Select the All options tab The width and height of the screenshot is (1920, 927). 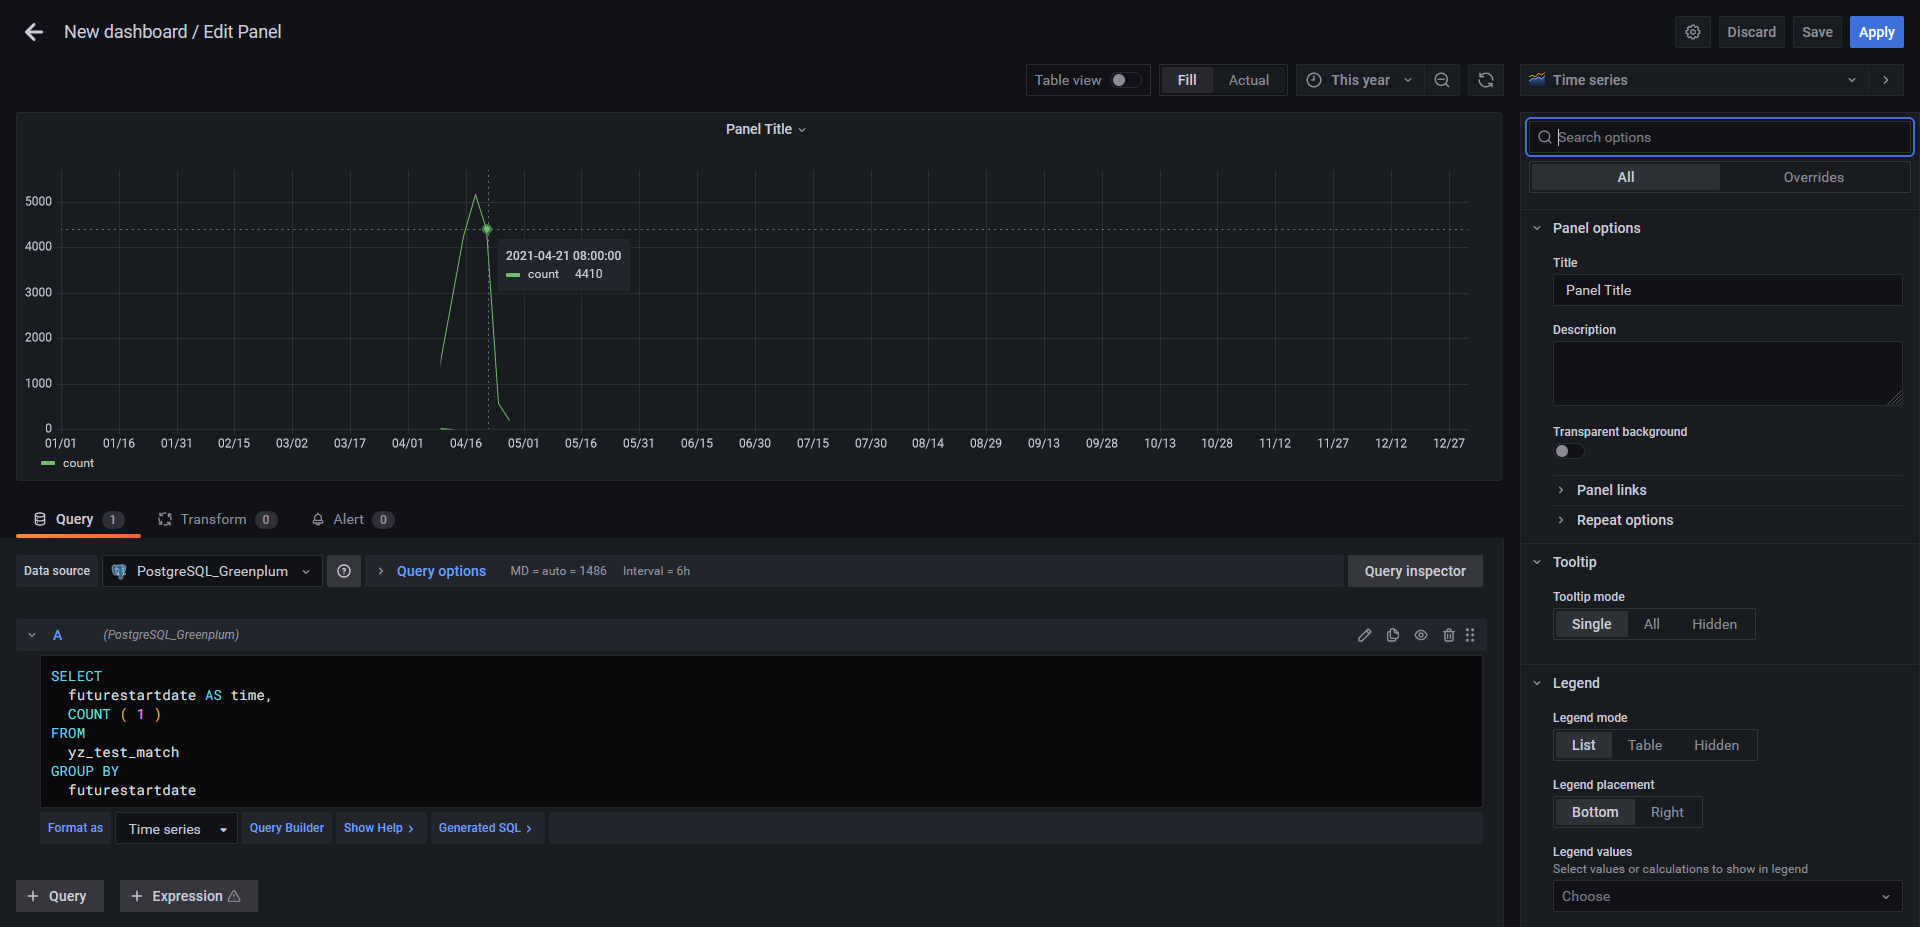click(x=1626, y=177)
